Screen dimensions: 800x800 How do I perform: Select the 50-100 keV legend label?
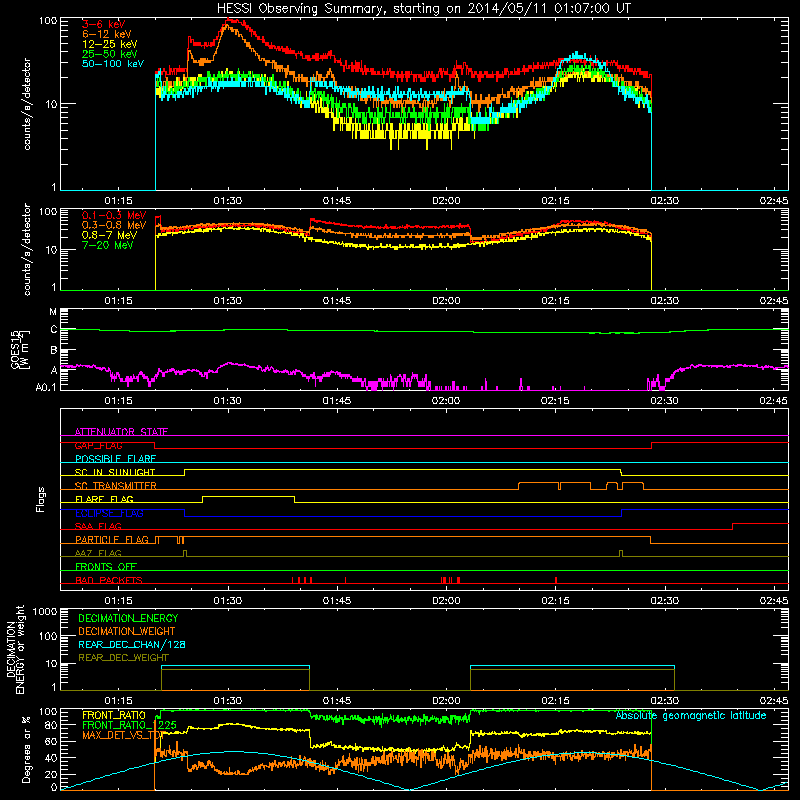tap(113, 64)
